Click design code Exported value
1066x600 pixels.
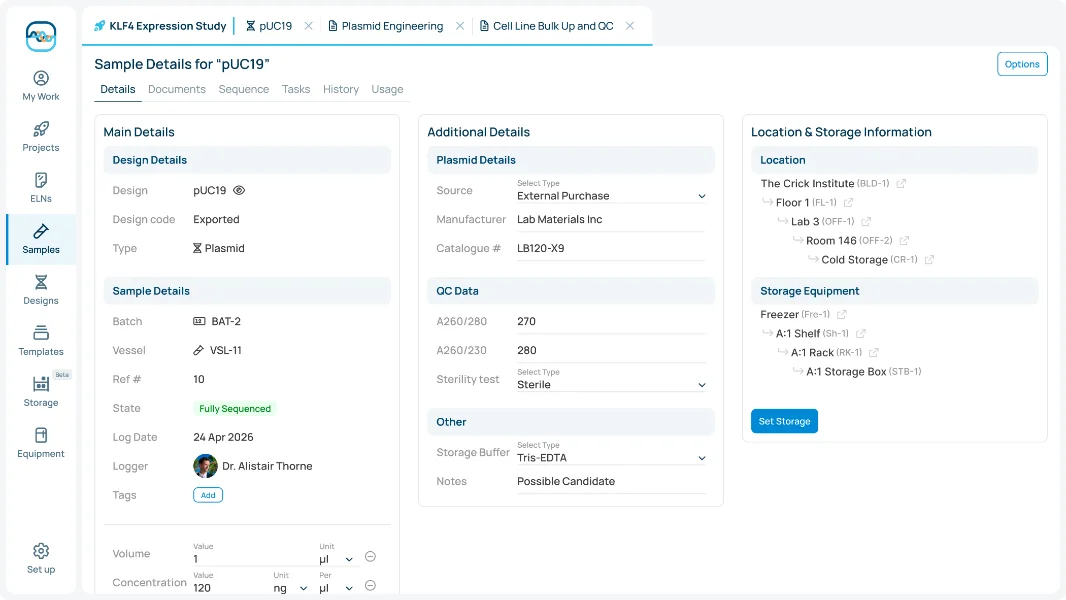pos(216,219)
